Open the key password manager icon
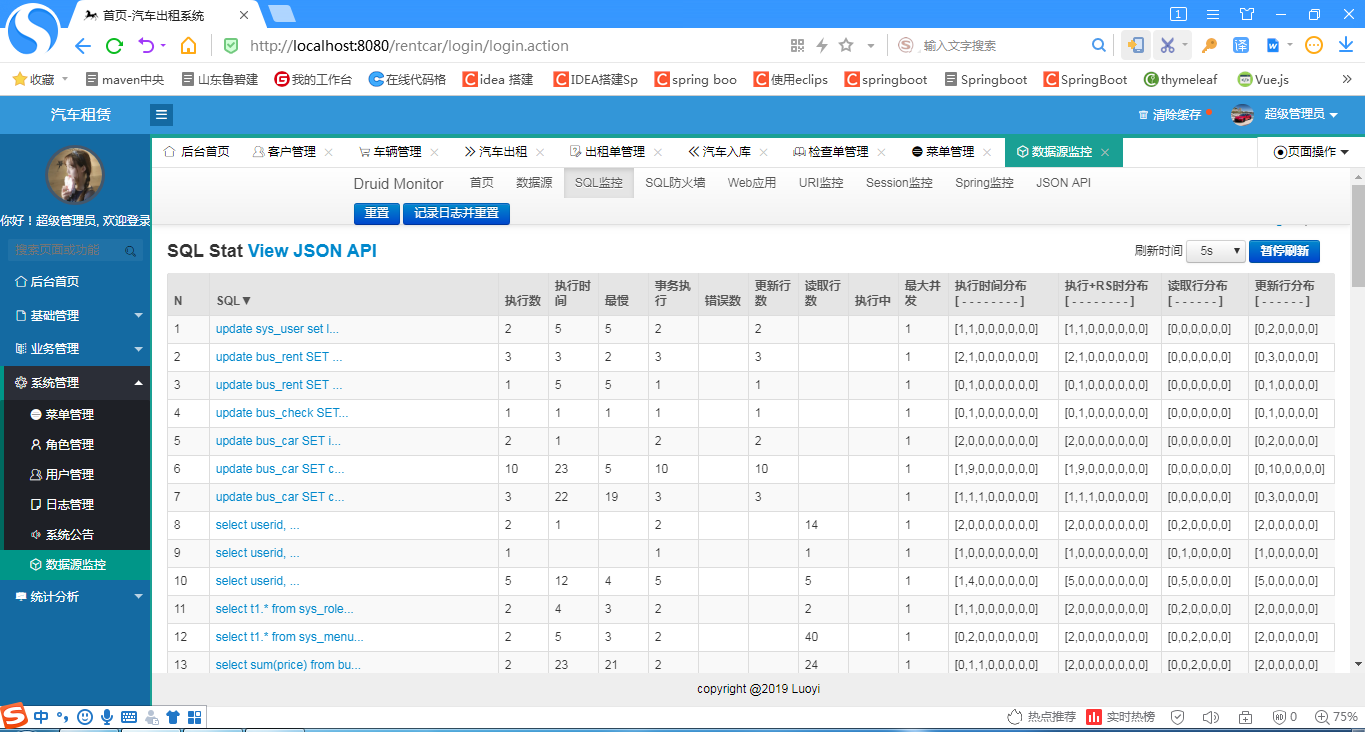Viewport: 1365px width, 732px height. (x=1209, y=45)
